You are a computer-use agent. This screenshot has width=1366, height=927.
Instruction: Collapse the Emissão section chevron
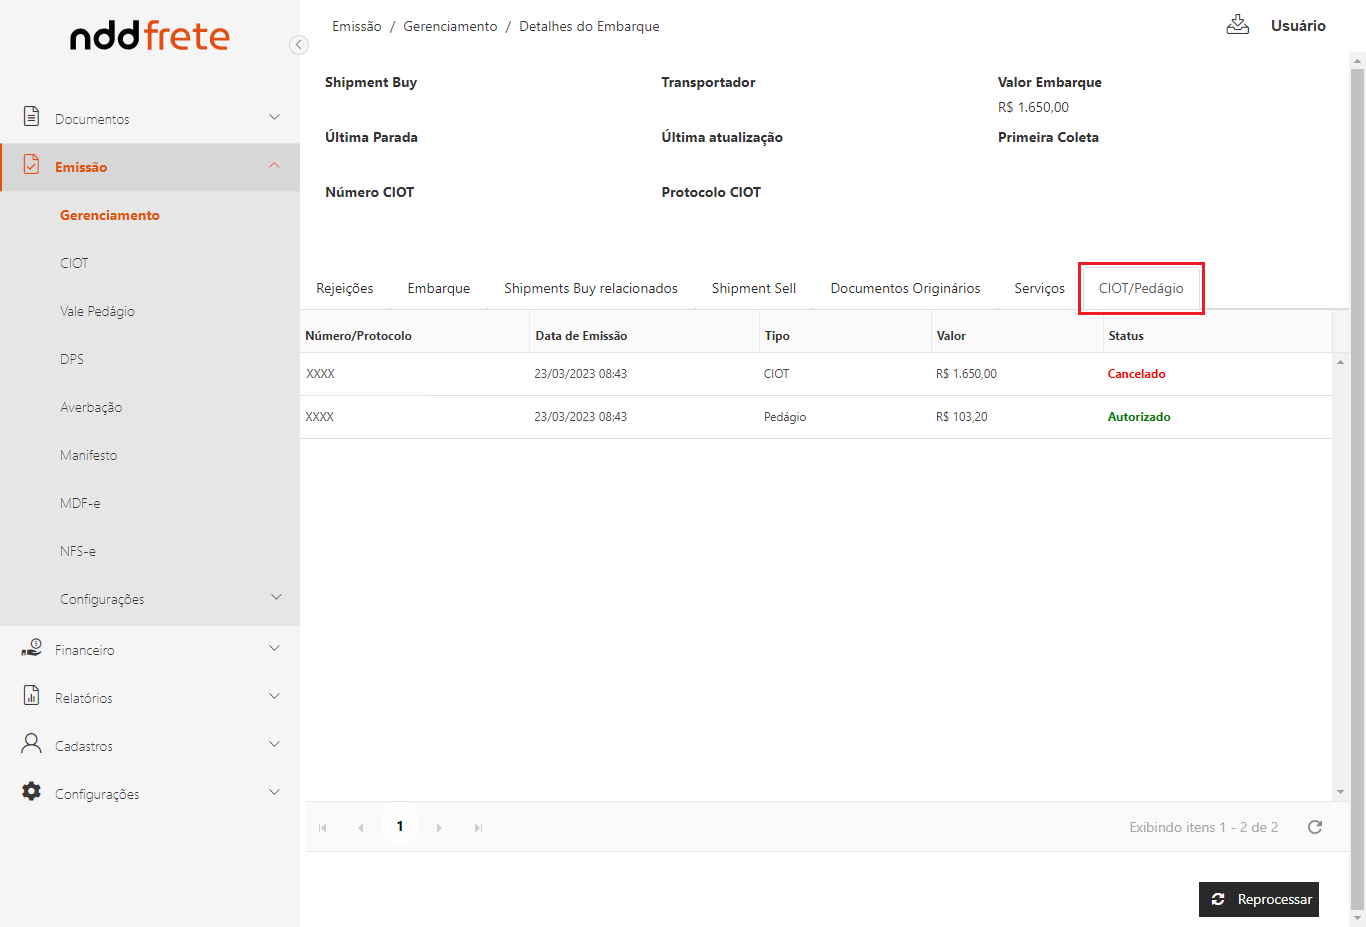tap(275, 166)
